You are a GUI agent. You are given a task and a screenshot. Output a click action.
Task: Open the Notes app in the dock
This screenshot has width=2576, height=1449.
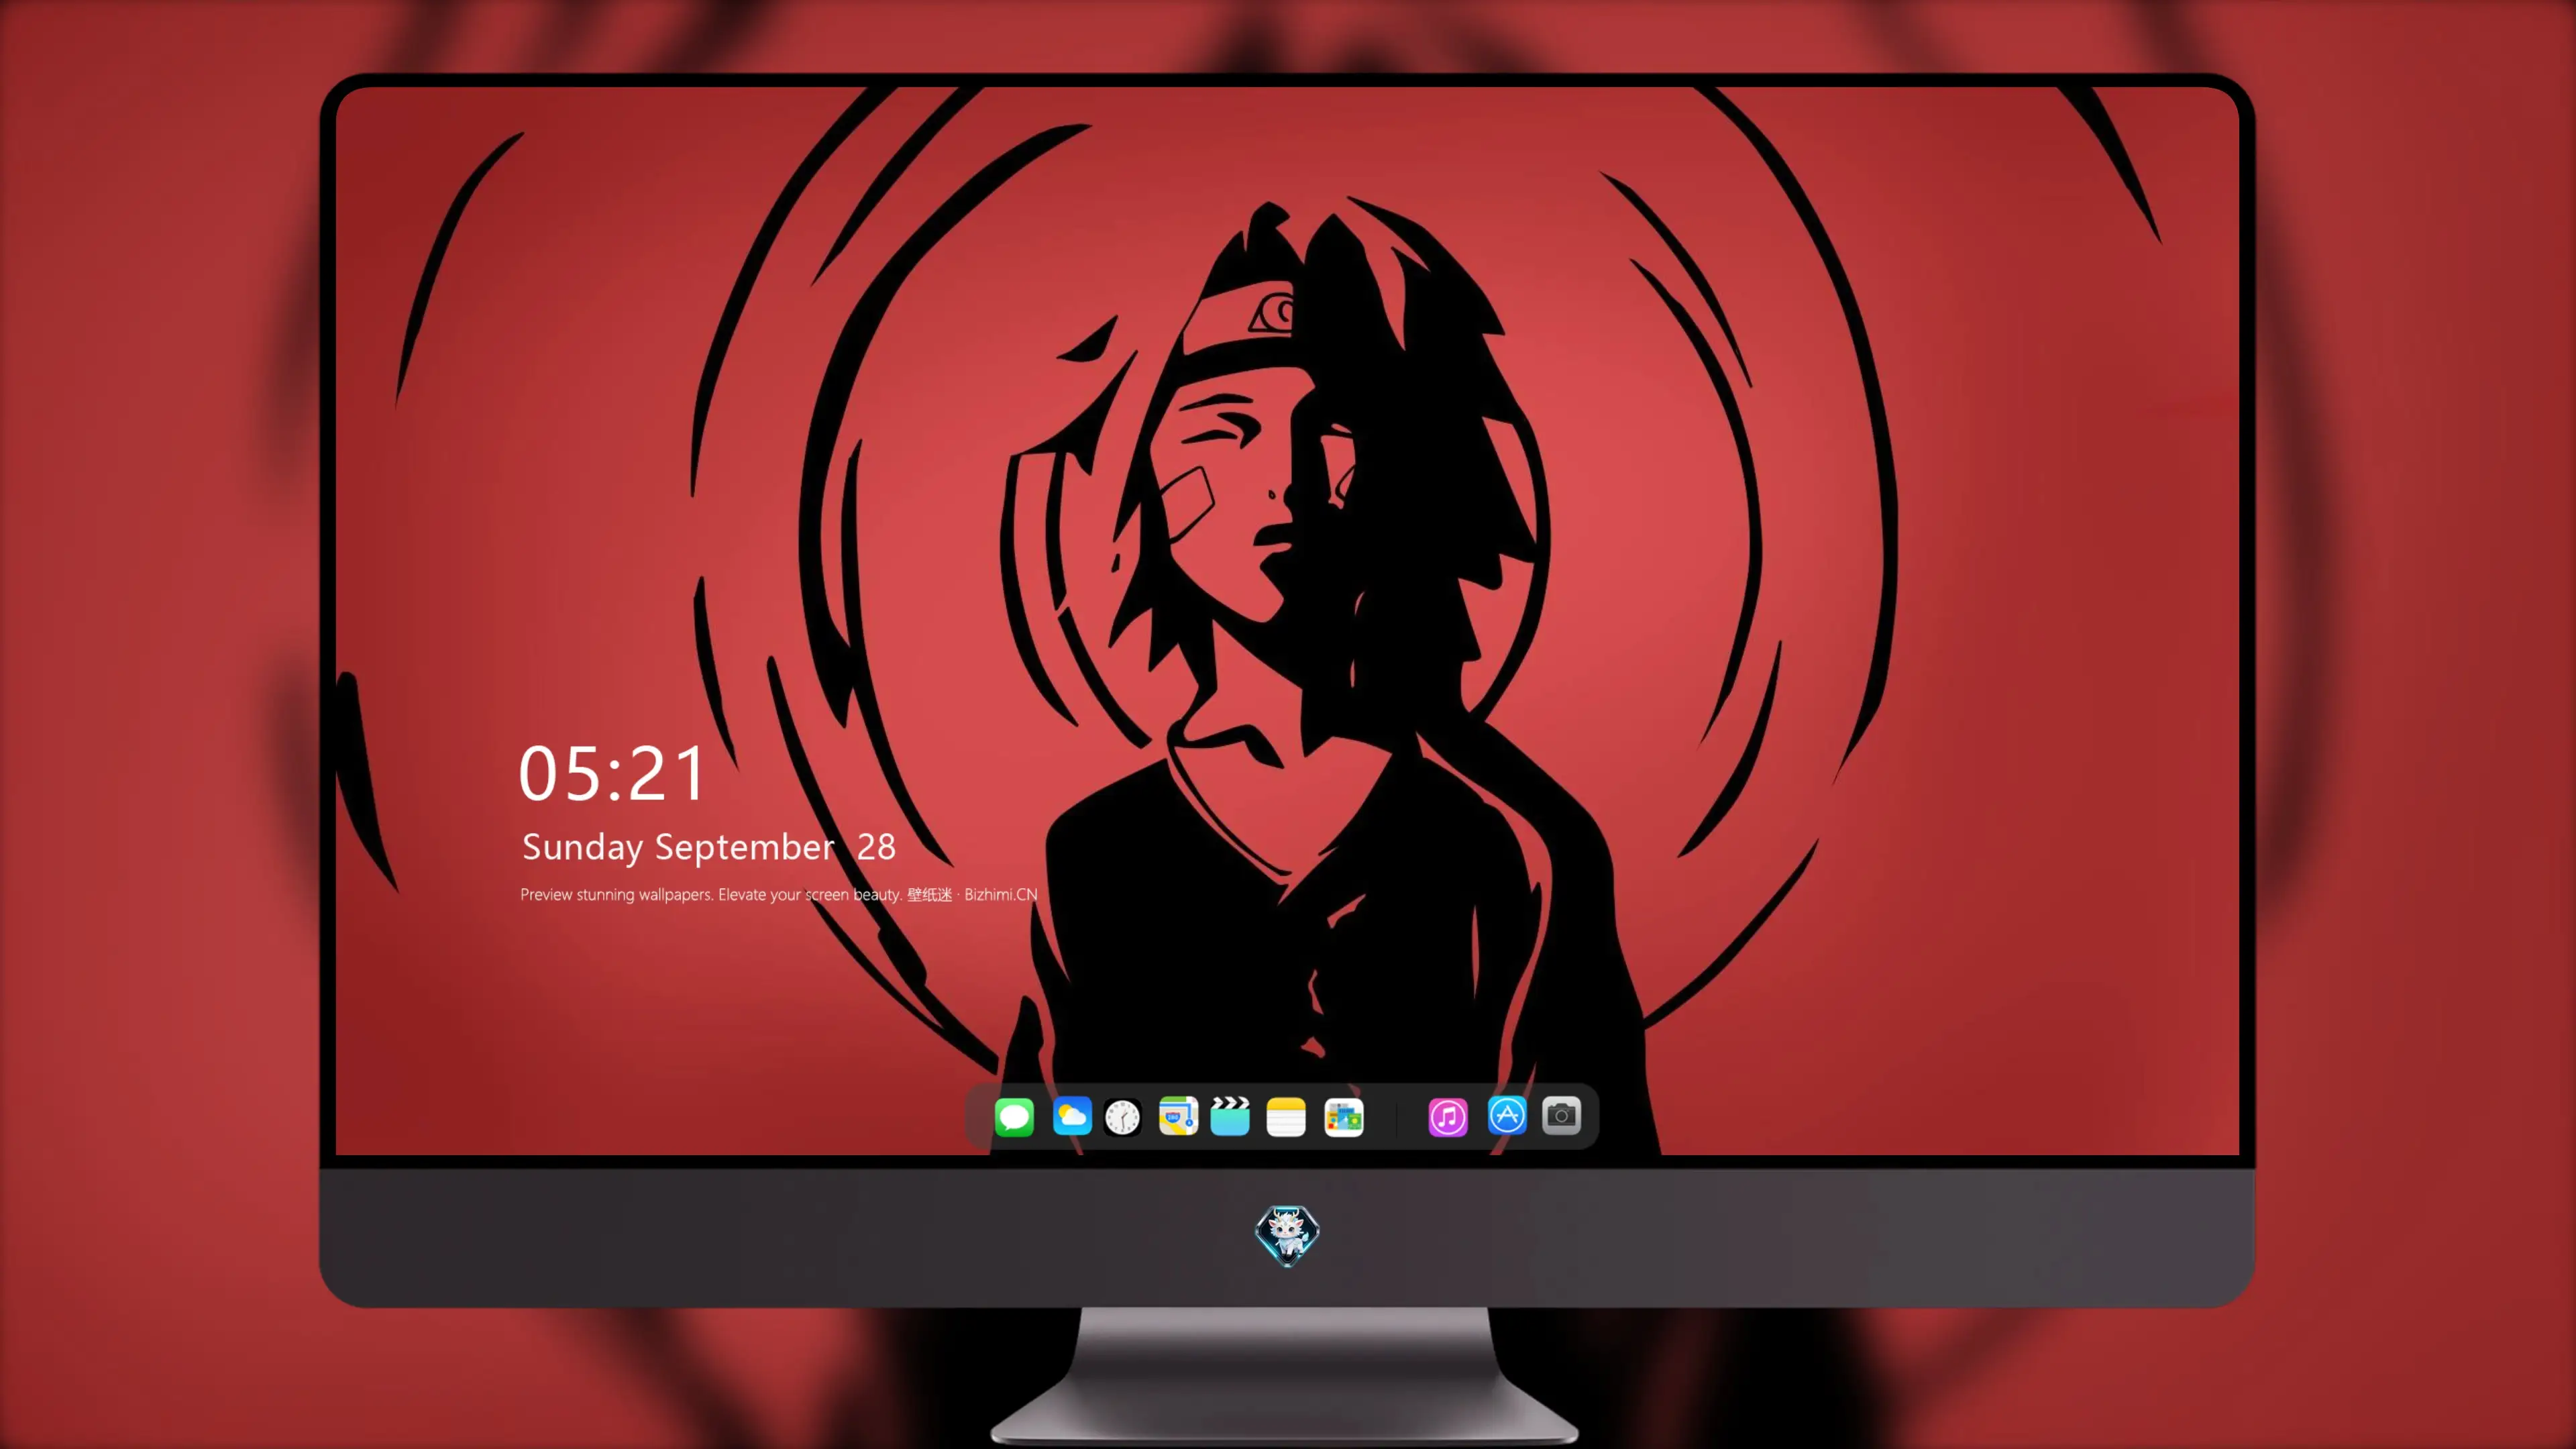[1286, 1116]
